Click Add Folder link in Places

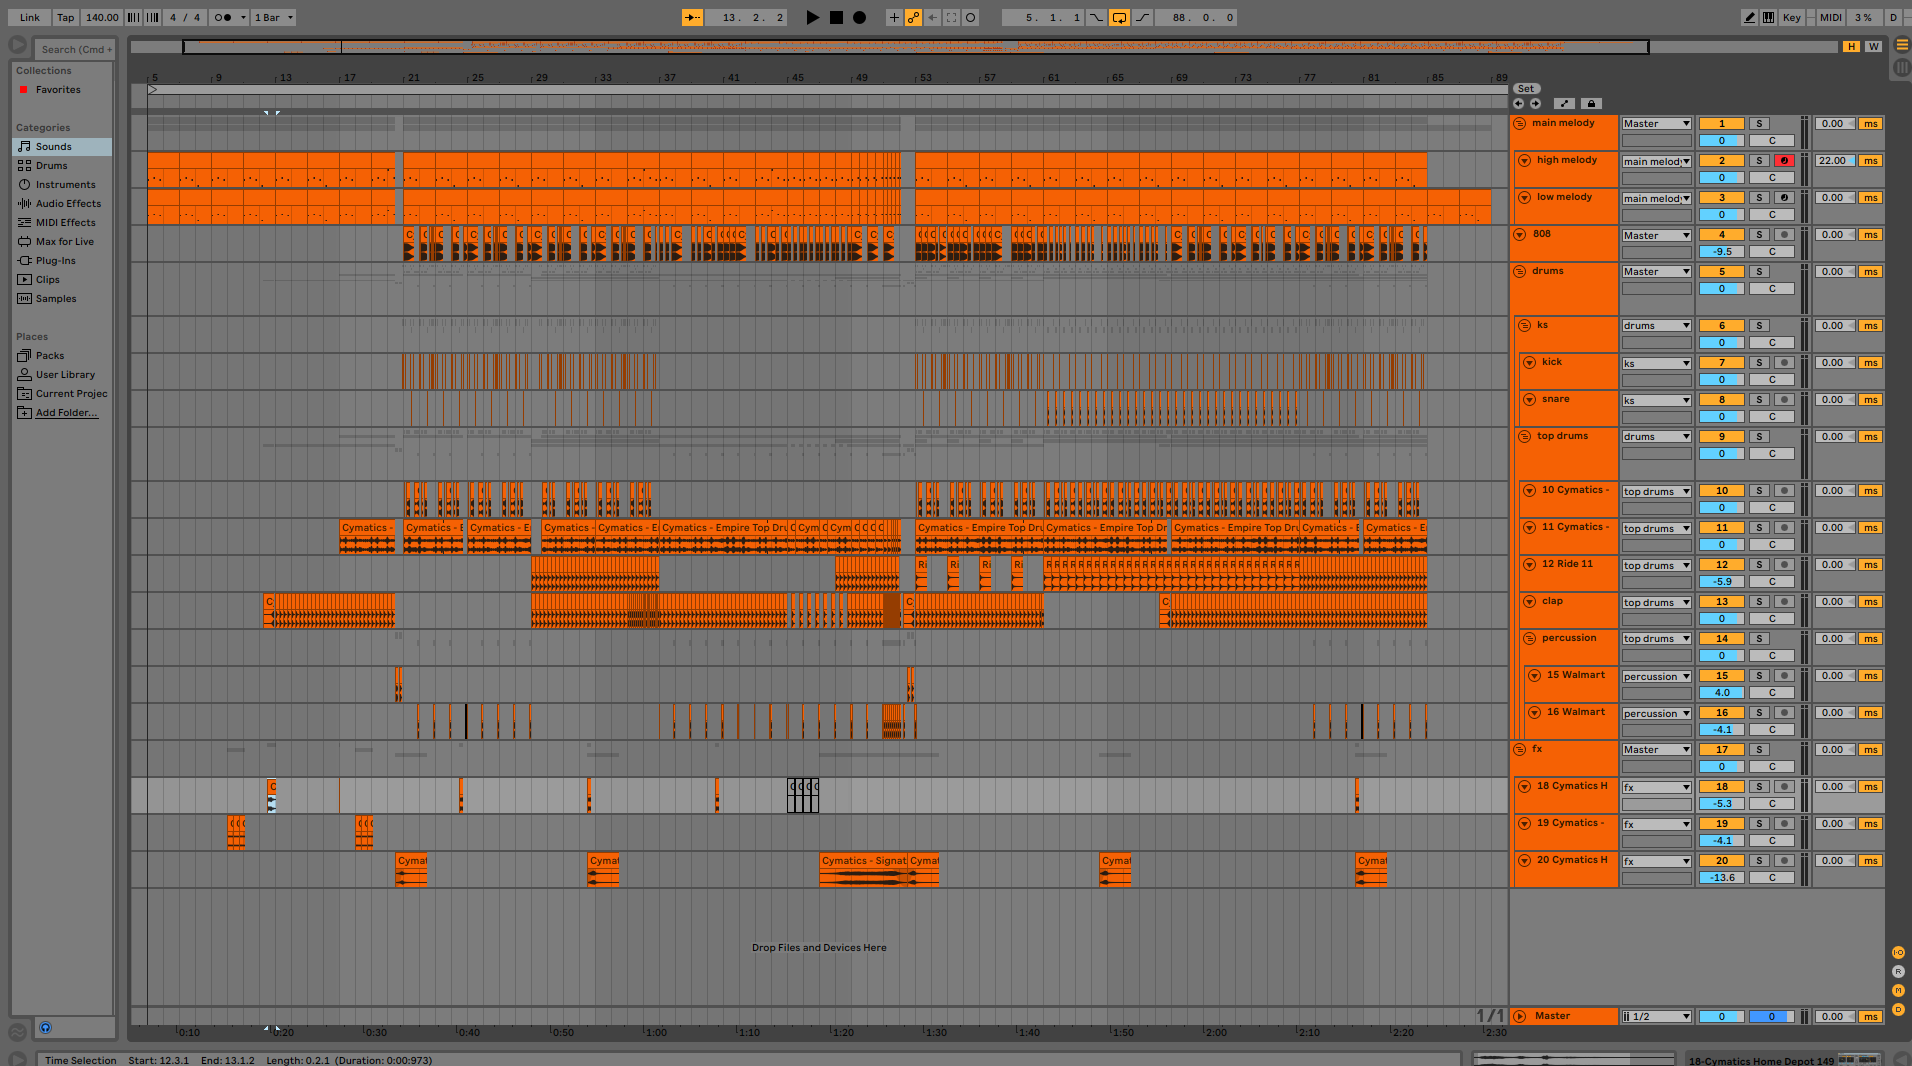tap(67, 412)
